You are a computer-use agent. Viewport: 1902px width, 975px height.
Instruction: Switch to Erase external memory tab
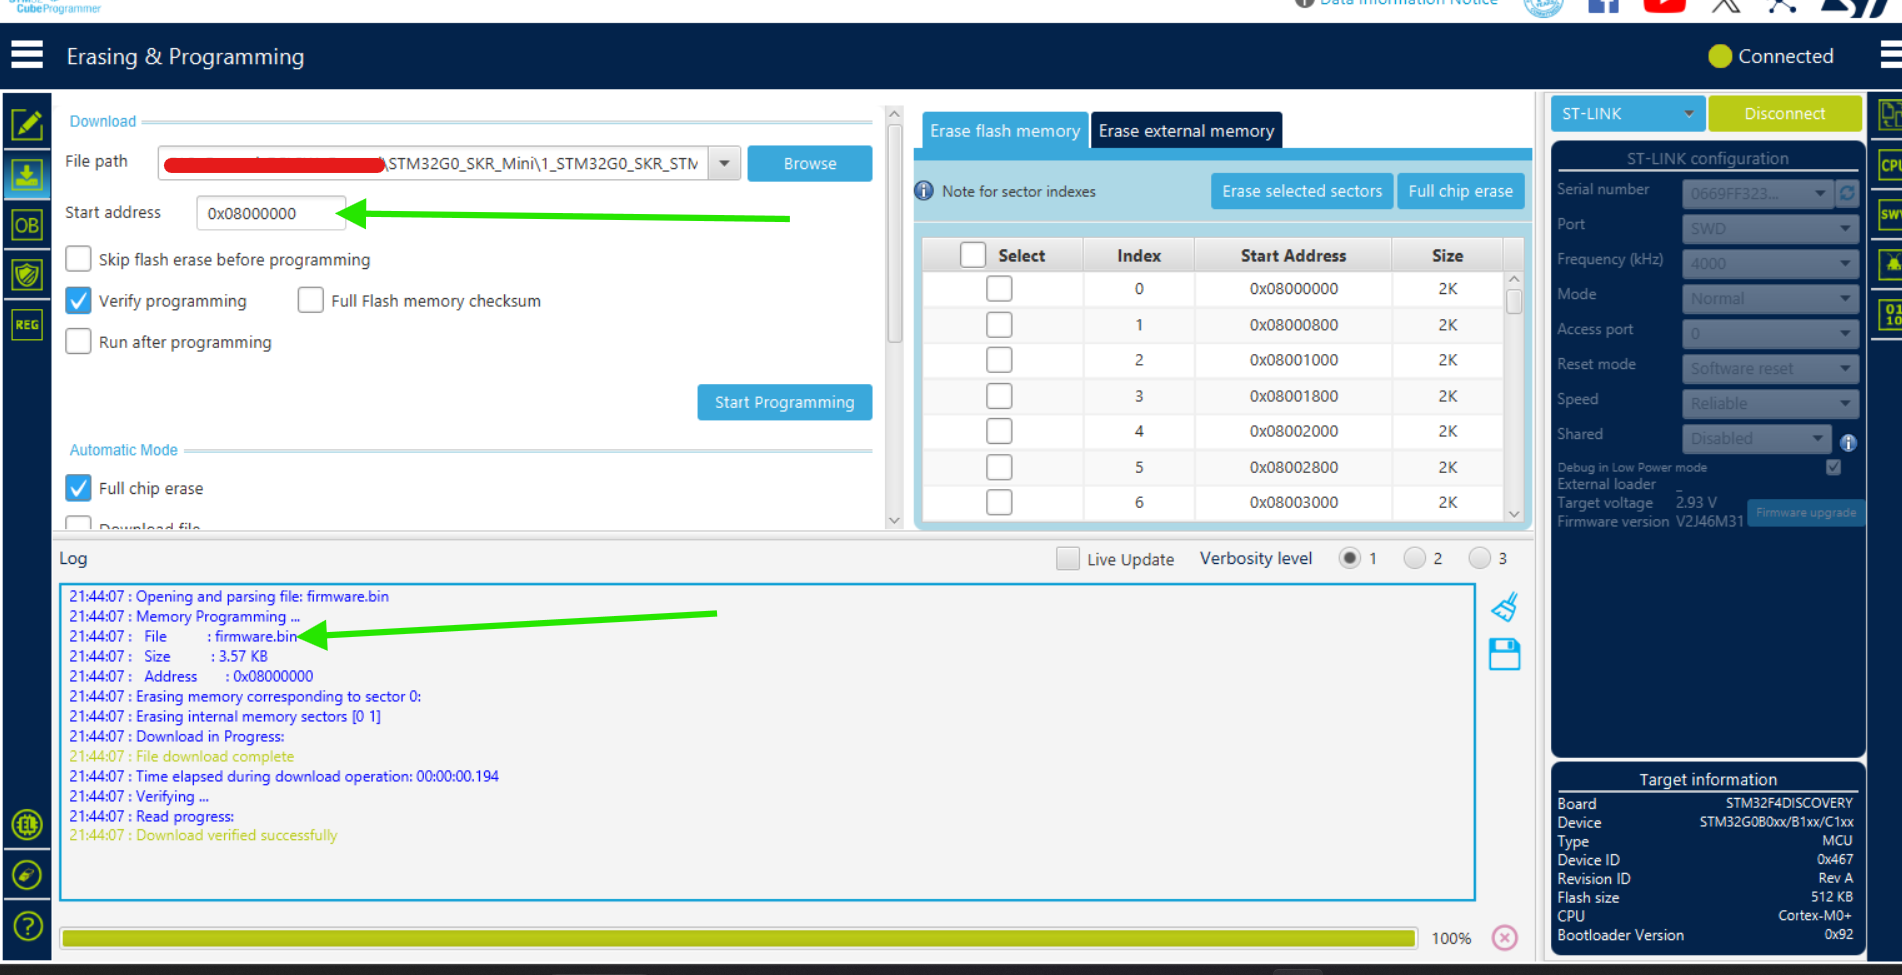tap(1186, 131)
